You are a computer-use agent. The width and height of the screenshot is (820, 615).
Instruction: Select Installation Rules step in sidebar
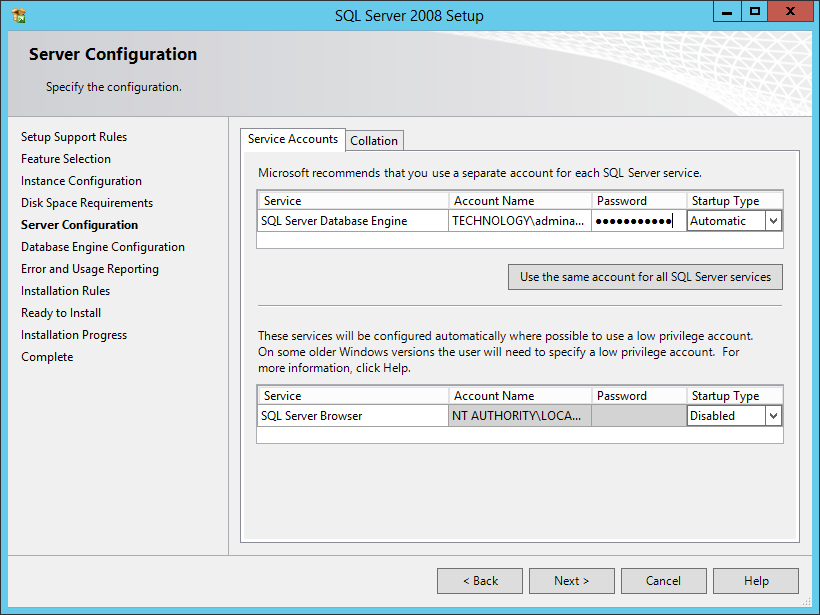pos(65,291)
